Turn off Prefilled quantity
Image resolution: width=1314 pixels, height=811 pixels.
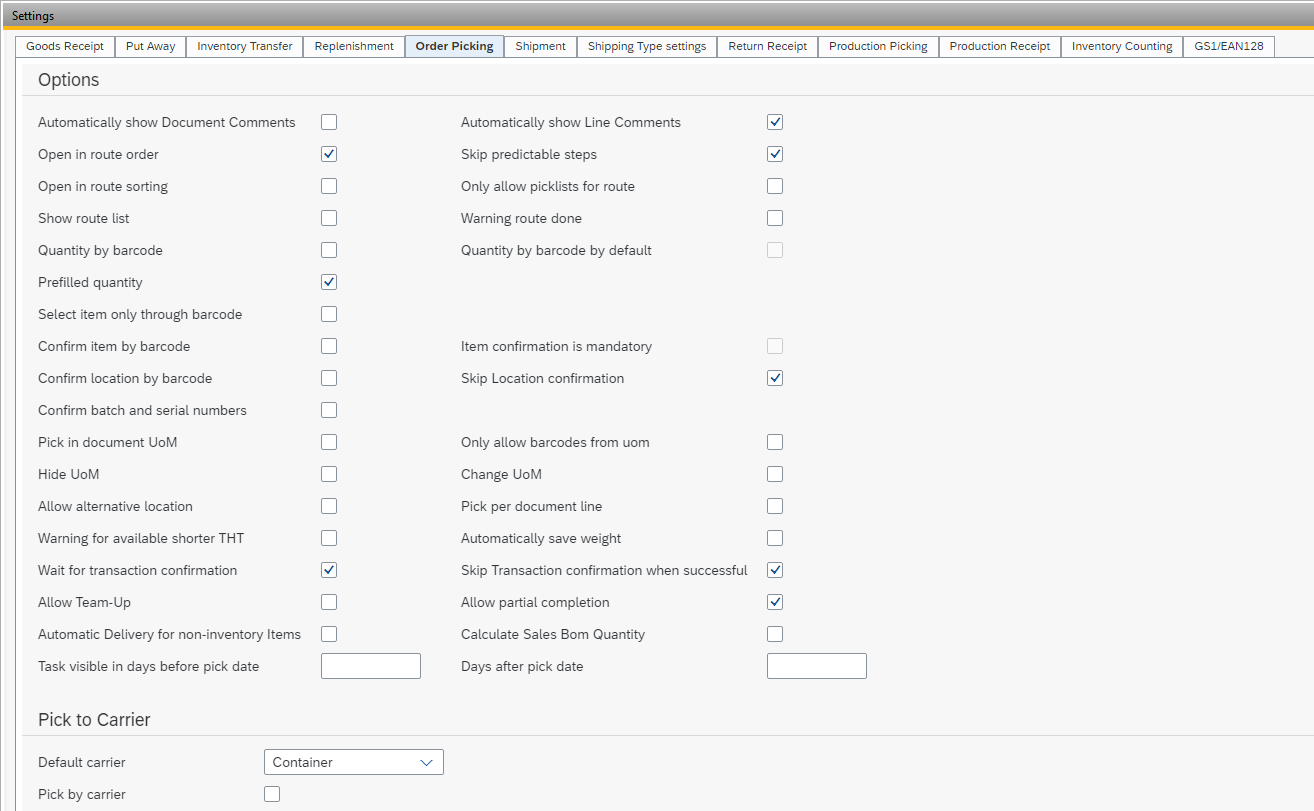tap(329, 282)
